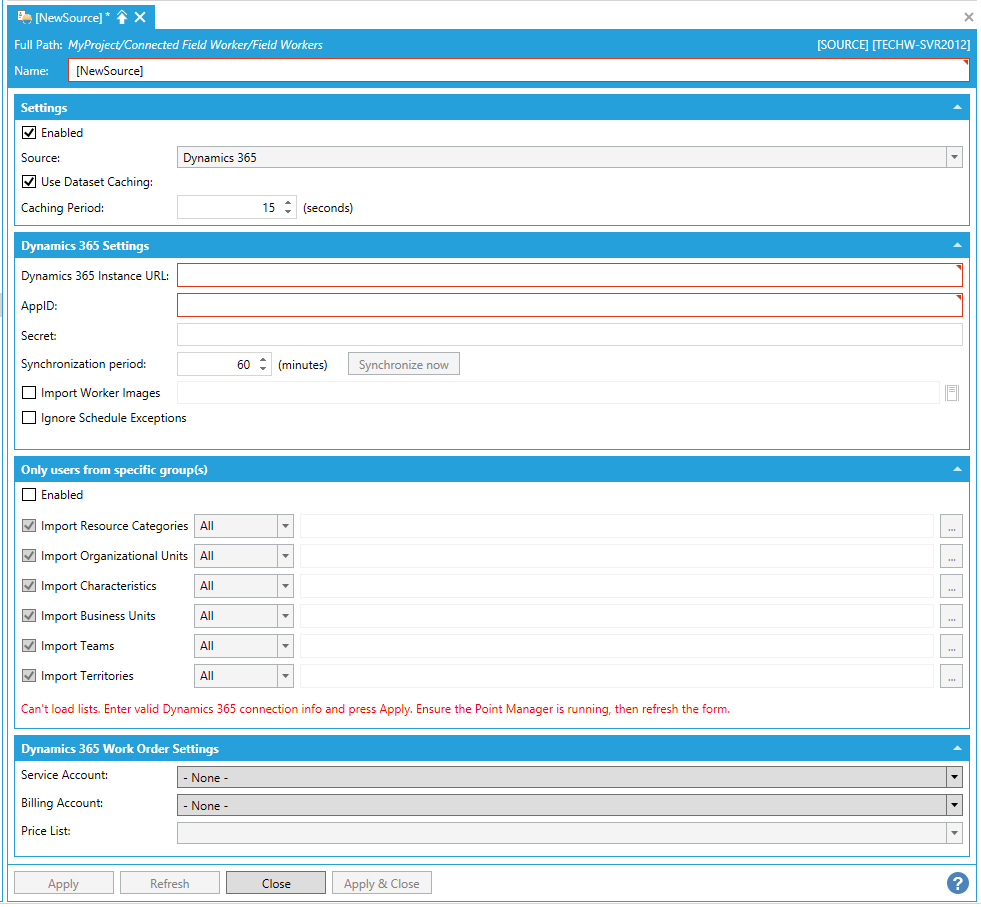Viewport: 981px width, 907px height.
Task: Open the Billing Account dropdown list
Action: point(569,805)
